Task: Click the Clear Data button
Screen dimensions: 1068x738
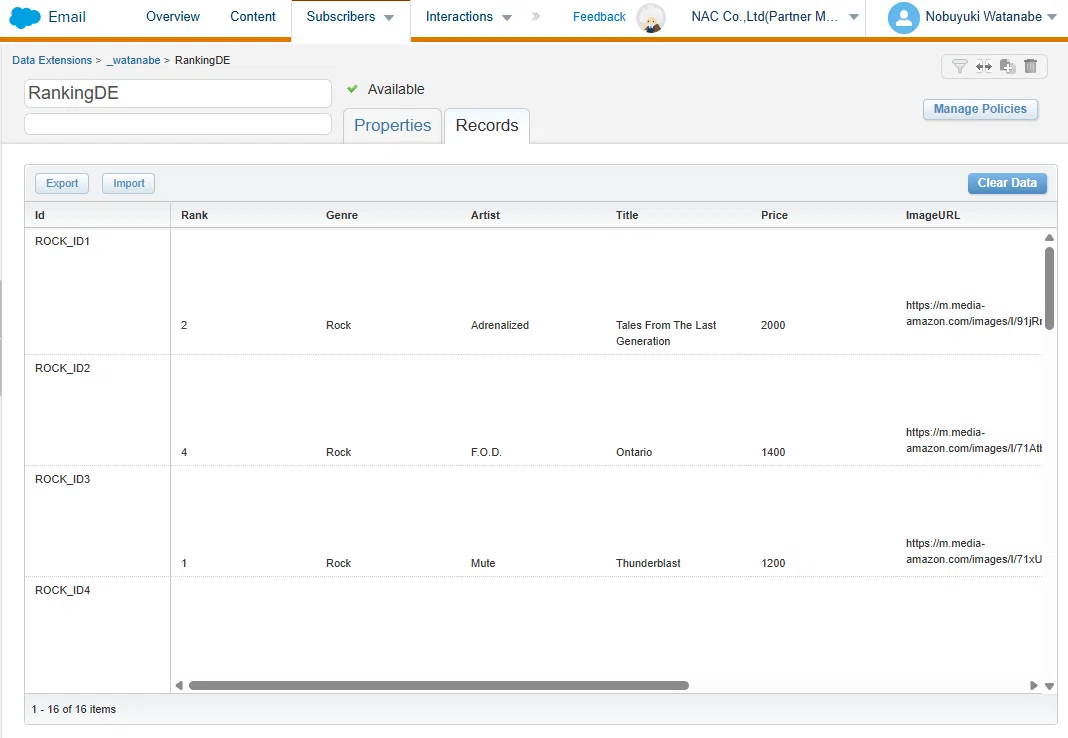Action: (x=1007, y=183)
